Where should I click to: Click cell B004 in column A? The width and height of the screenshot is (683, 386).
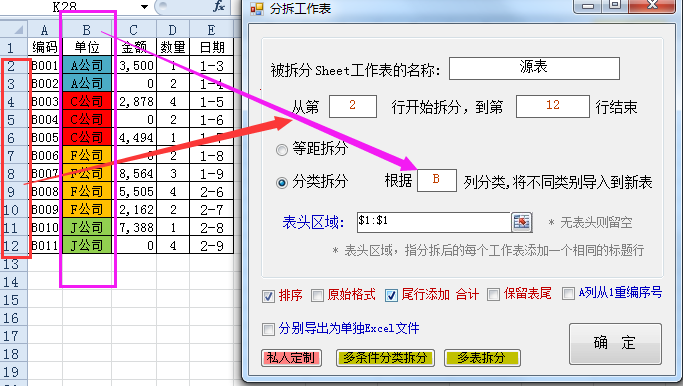45,119
